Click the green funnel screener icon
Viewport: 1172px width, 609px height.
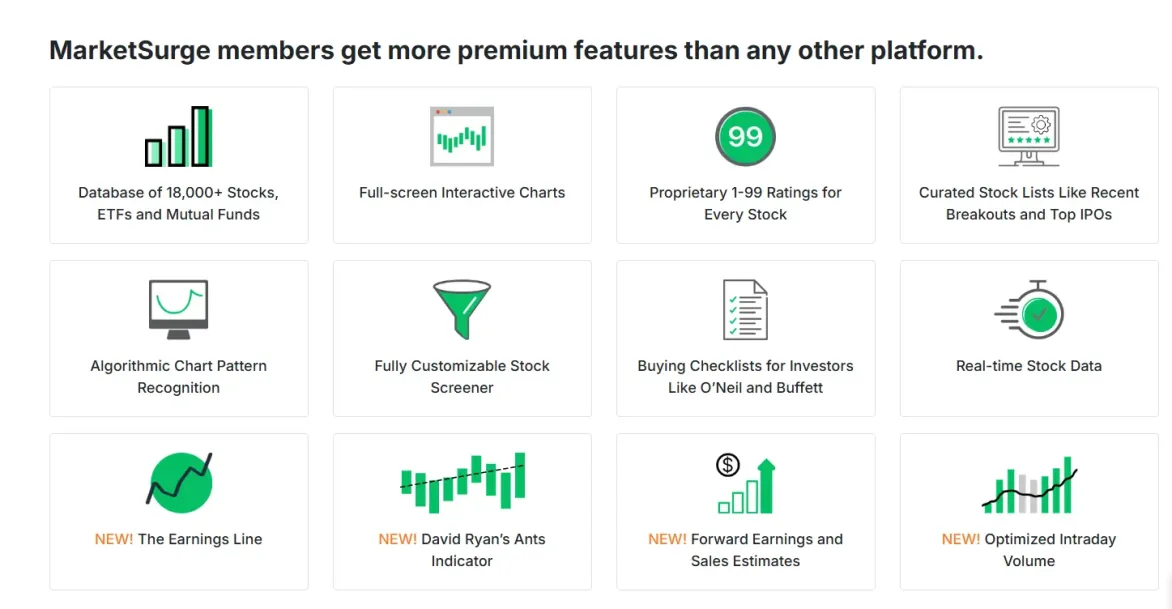point(461,310)
